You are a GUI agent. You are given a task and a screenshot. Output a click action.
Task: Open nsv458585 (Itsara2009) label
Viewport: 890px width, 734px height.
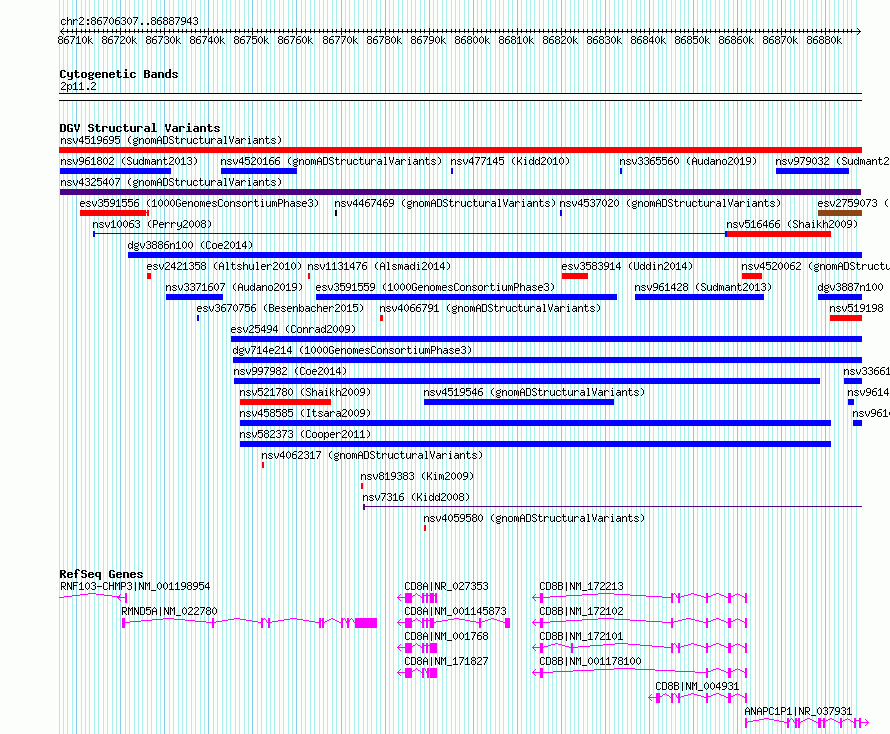[305, 413]
